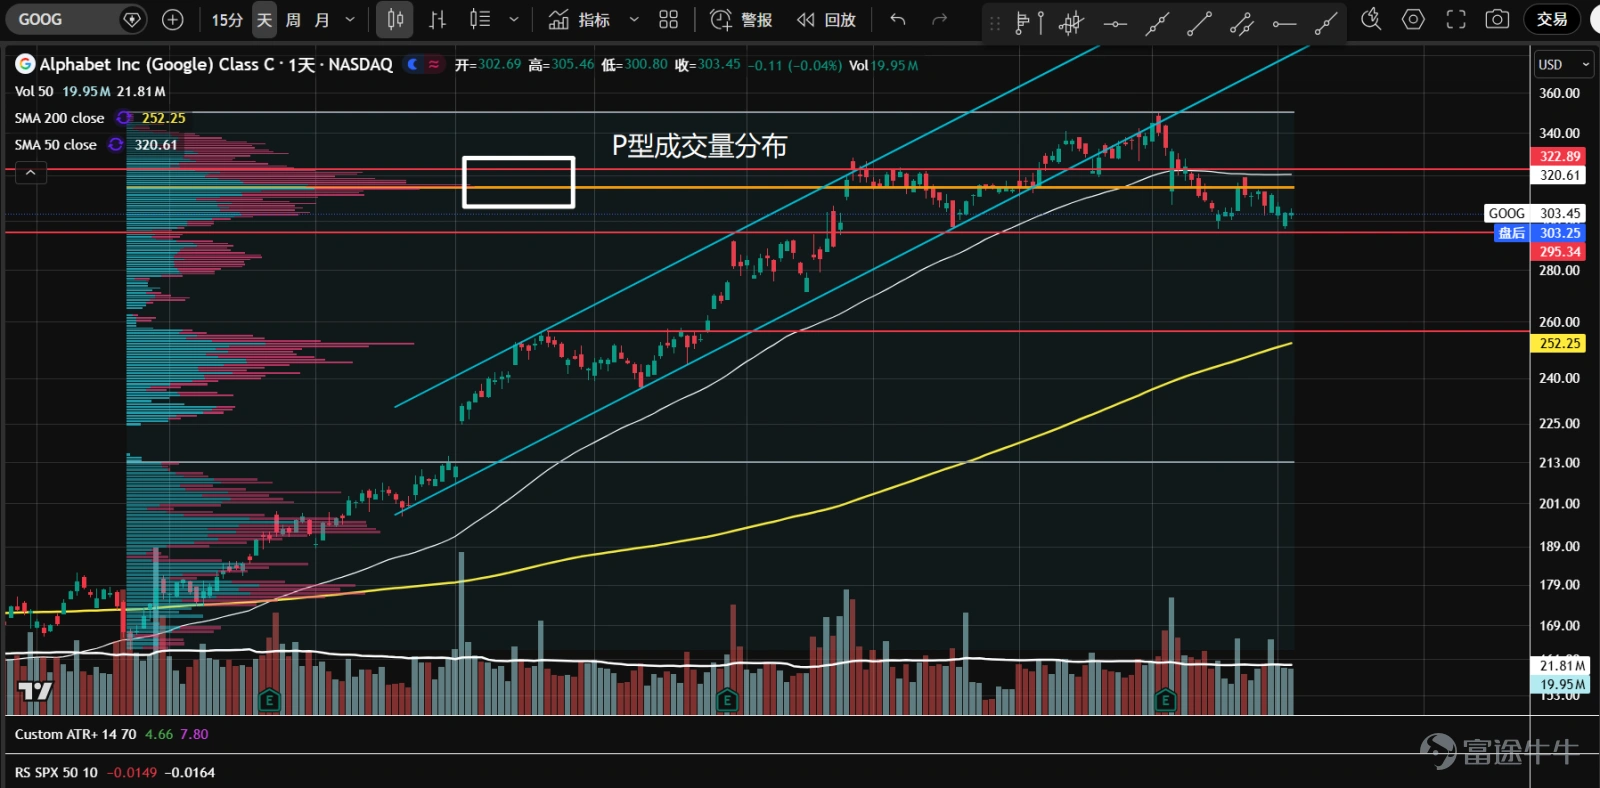Select the 15分 timeframe
1600x788 pixels.
click(227, 20)
